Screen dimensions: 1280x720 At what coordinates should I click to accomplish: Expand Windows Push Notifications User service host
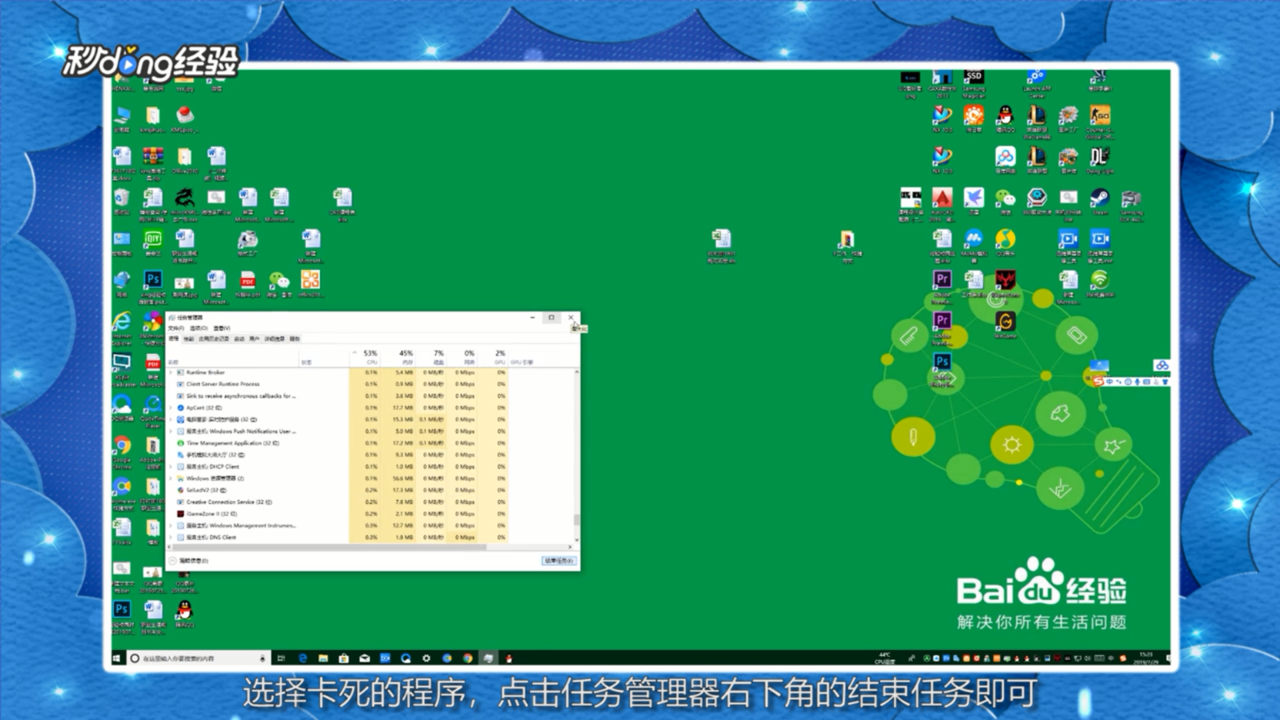170,431
